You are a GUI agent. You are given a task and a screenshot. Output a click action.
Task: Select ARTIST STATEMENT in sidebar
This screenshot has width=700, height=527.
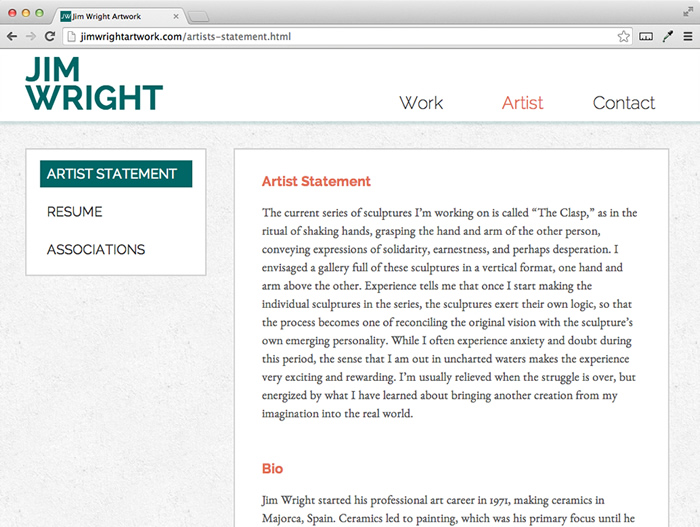pyautogui.click(x=115, y=174)
